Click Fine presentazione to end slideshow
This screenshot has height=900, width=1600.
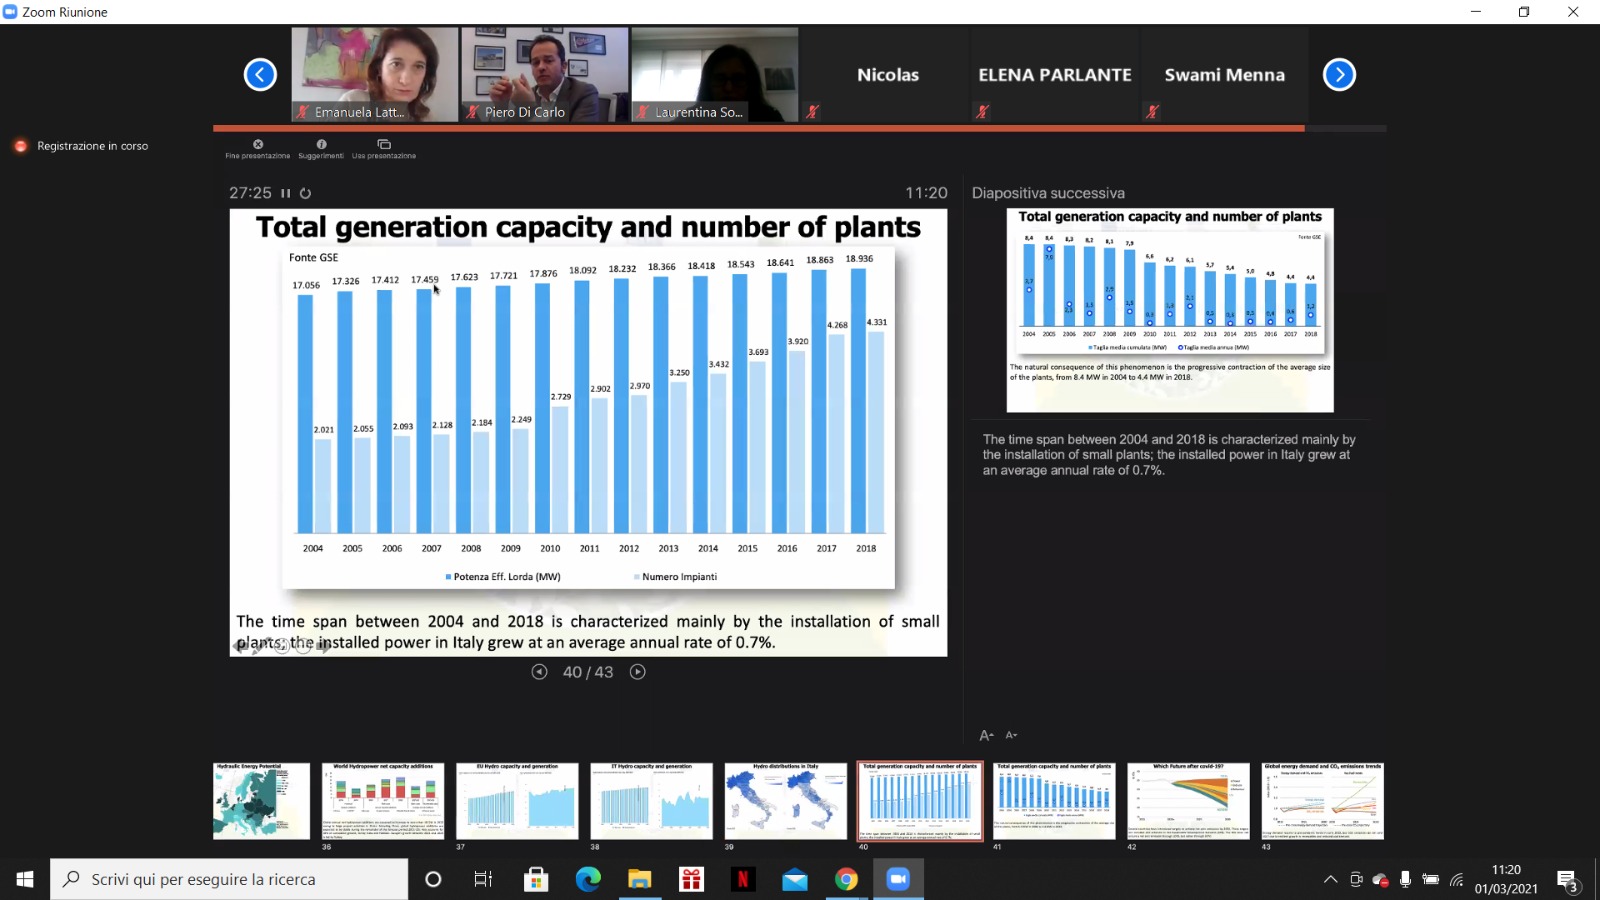pyautogui.click(x=258, y=145)
